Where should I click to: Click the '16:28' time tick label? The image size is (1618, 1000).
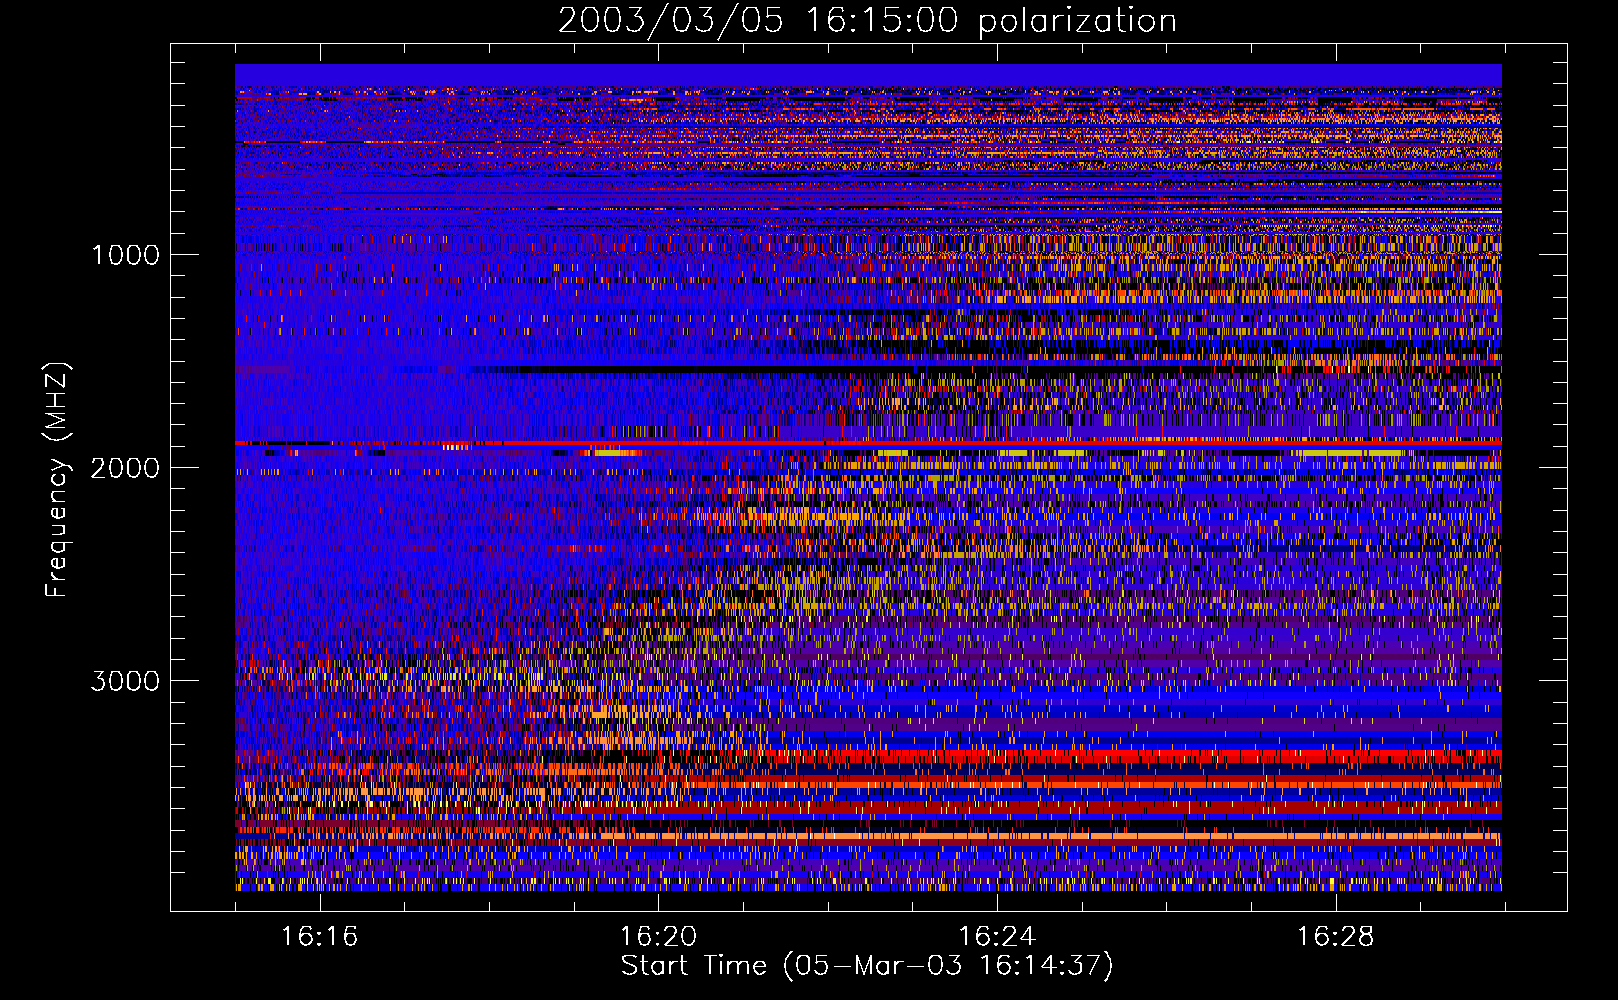1335,937
